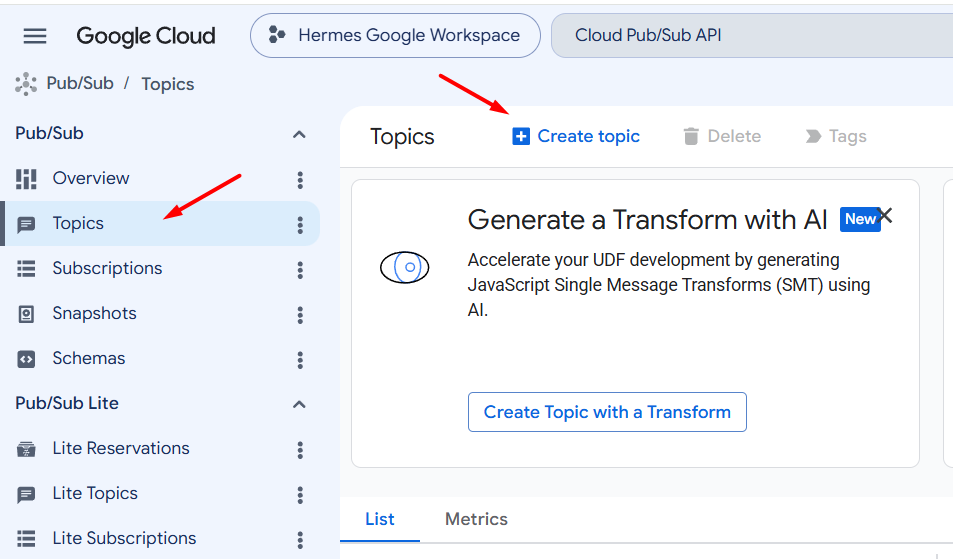
Task: Click the eye illustration on the AI card
Action: tap(404, 267)
